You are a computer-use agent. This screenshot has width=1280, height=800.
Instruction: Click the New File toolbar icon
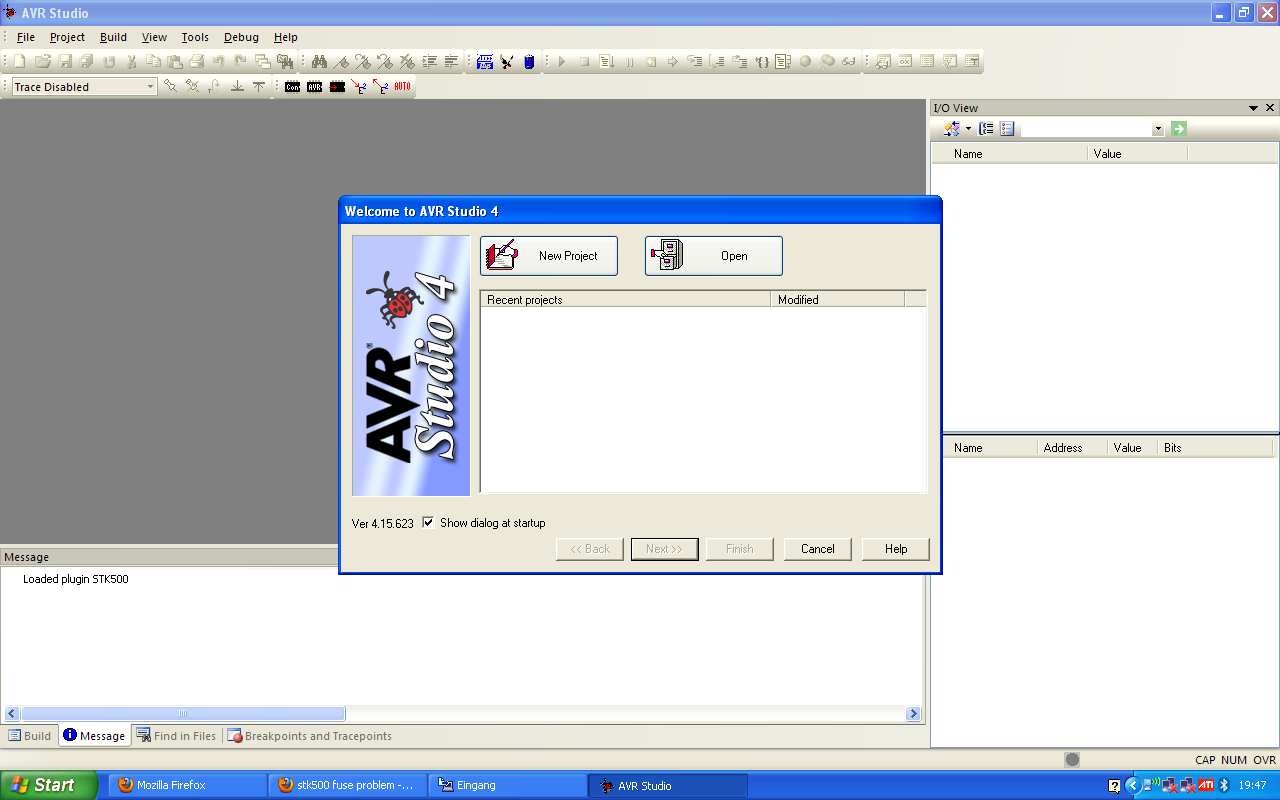pyautogui.click(x=20, y=62)
